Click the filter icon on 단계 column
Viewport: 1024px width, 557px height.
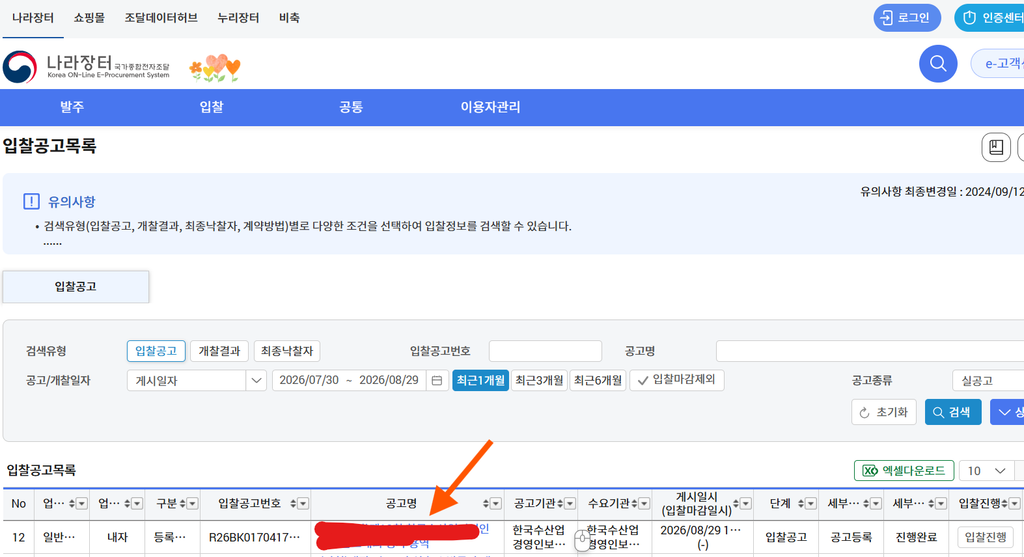point(810,503)
